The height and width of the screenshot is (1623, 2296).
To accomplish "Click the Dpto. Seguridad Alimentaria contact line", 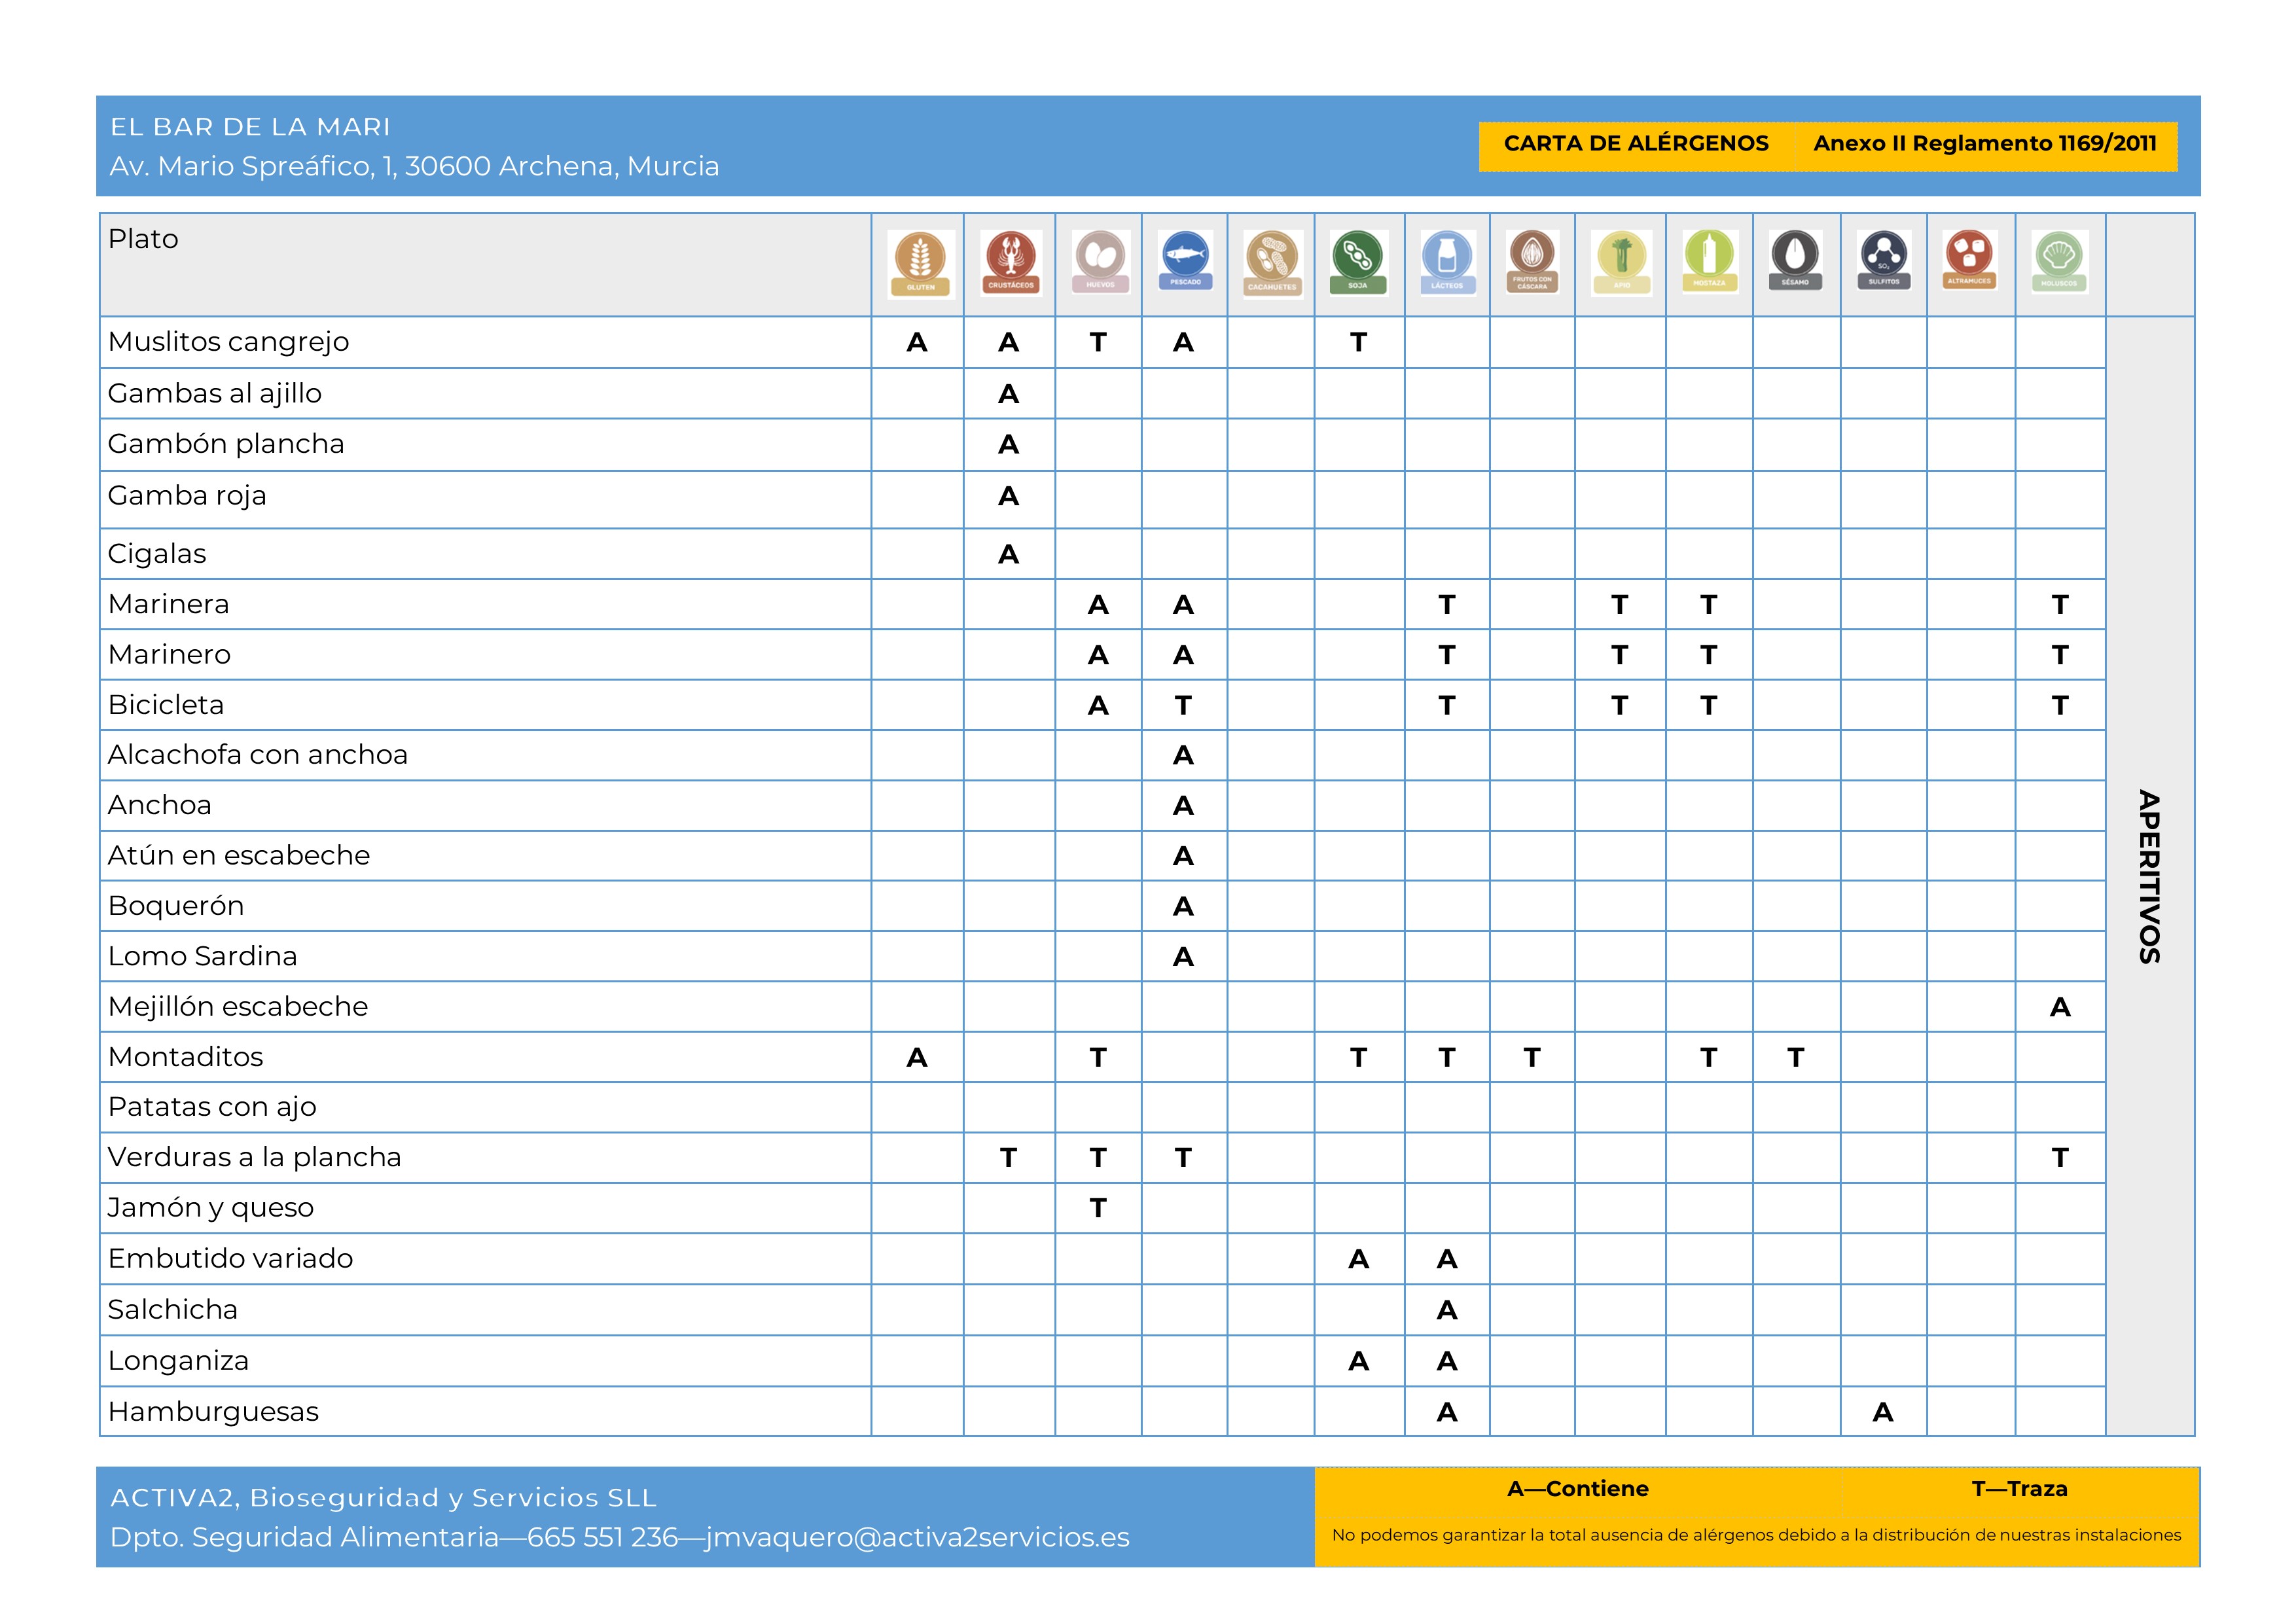I will (619, 1538).
